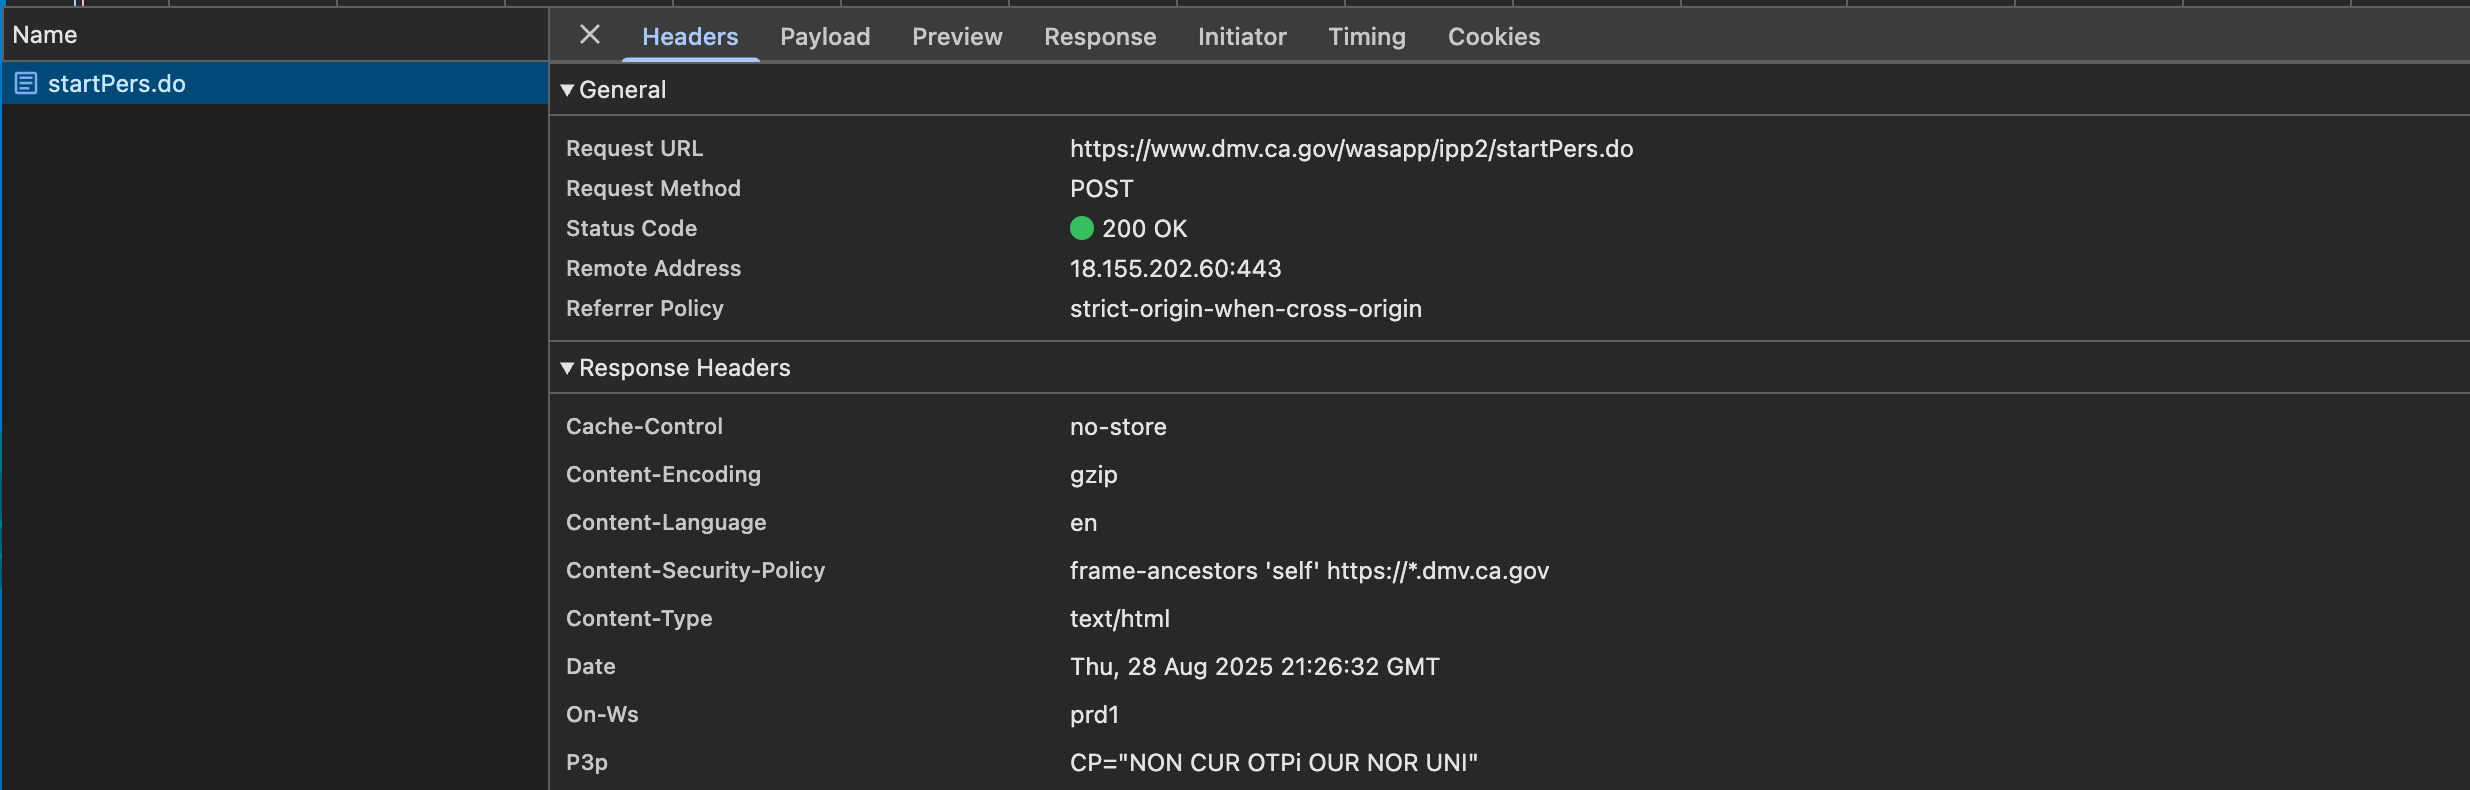The width and height of the screenshot is (2470, 790).
Task: Click the Request Method label
Action: click(x=653, y=189)
